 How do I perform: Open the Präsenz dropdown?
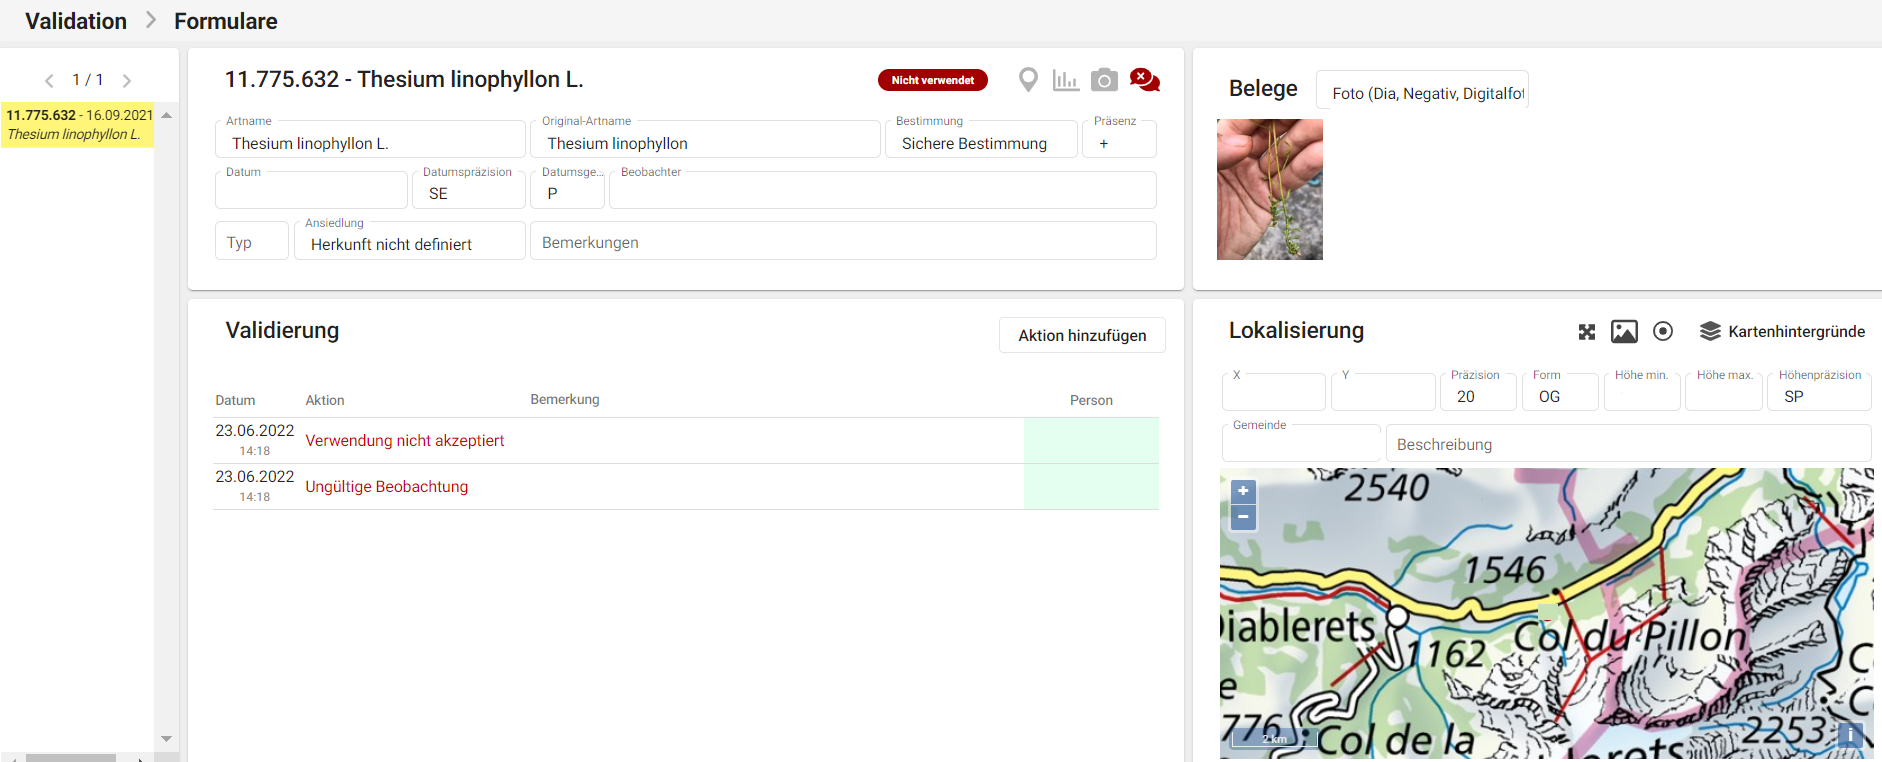(x=1119, y=139)
